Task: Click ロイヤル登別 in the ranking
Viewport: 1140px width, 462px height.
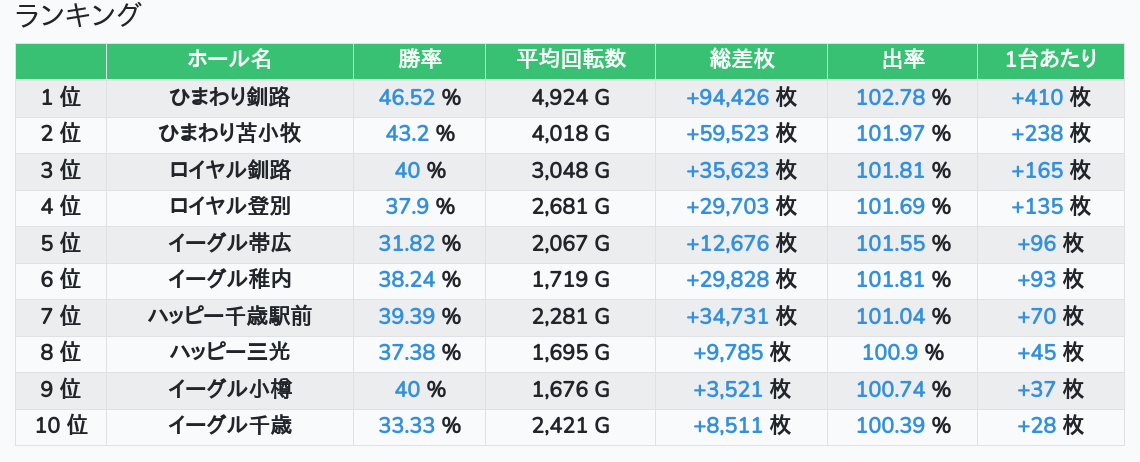Action: pos(230,207)
